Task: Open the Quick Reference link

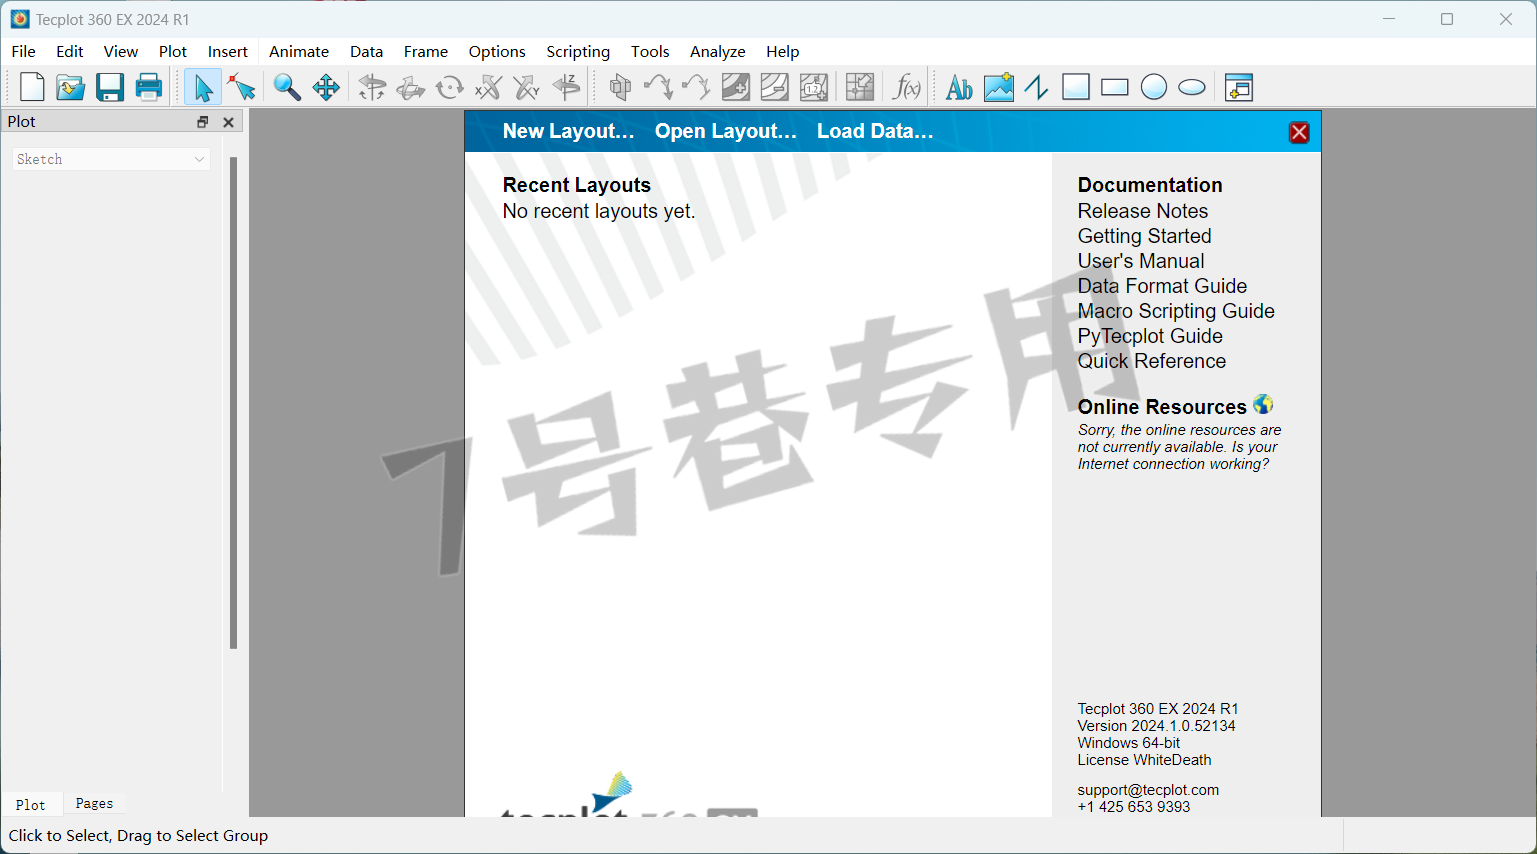Action: coord(1152,361)
